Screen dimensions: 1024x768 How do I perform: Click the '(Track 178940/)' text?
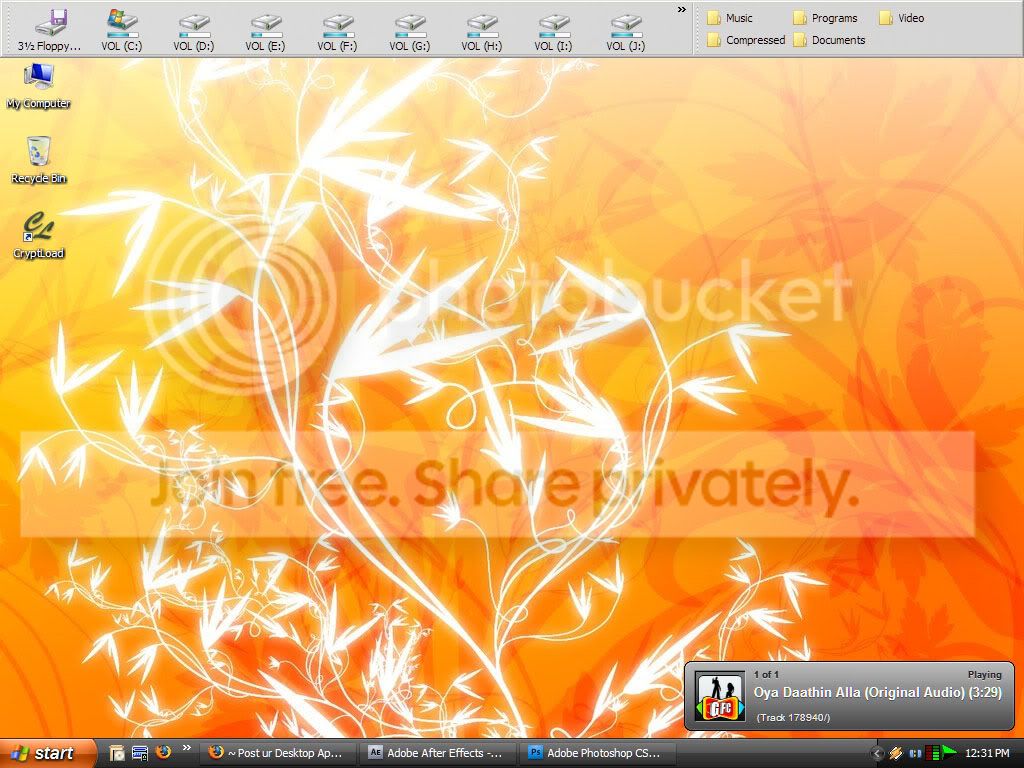point(793,717)
